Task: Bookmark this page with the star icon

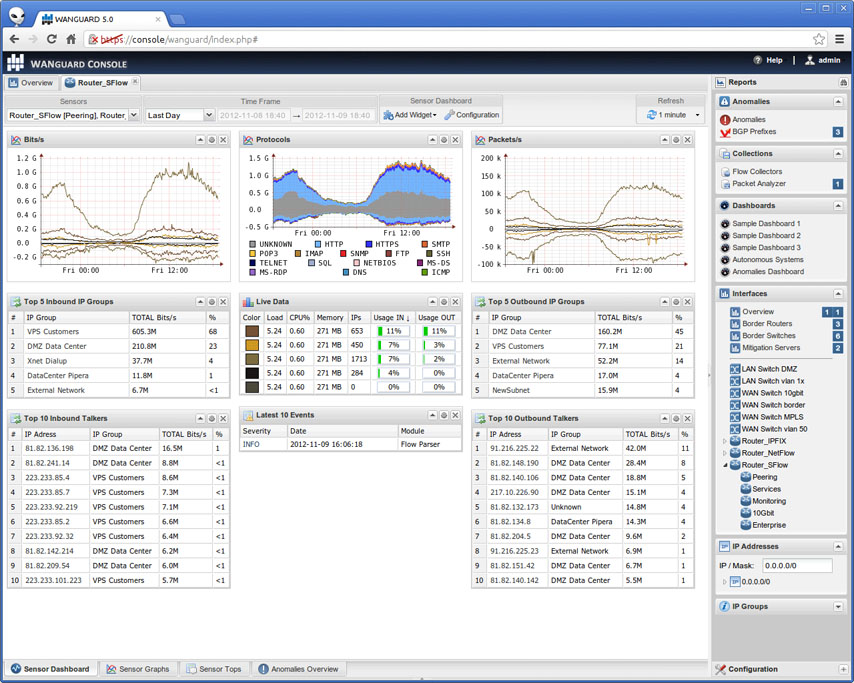Action: [x=819, y=39]
